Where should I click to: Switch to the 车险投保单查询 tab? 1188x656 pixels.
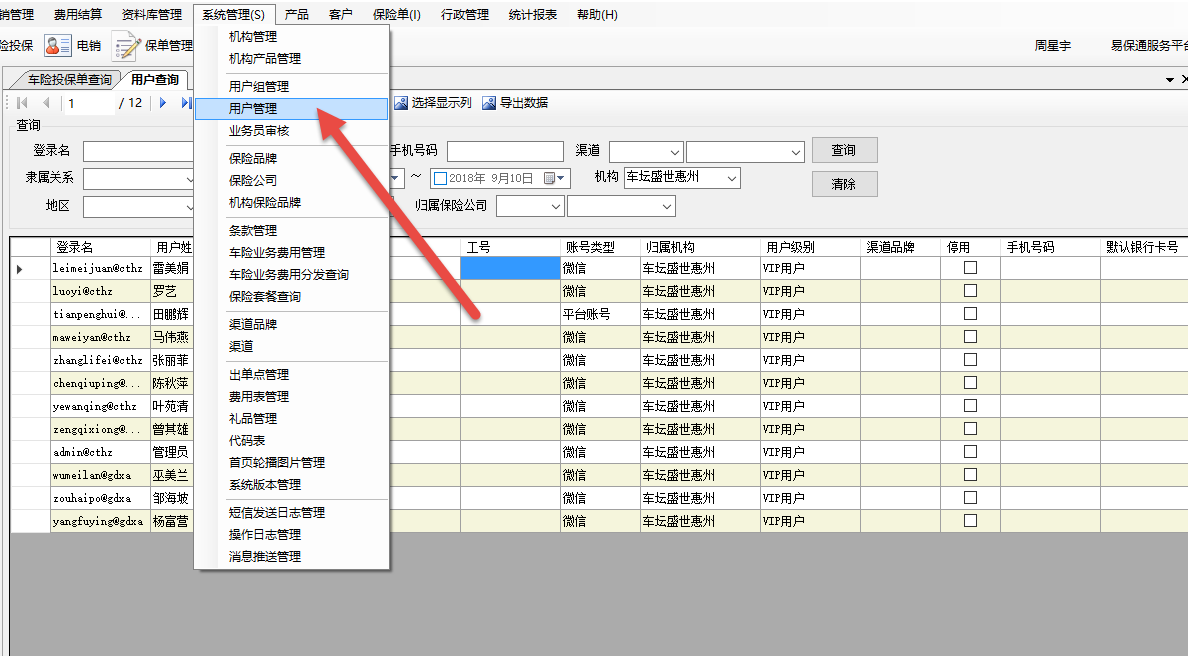point(68,80)
